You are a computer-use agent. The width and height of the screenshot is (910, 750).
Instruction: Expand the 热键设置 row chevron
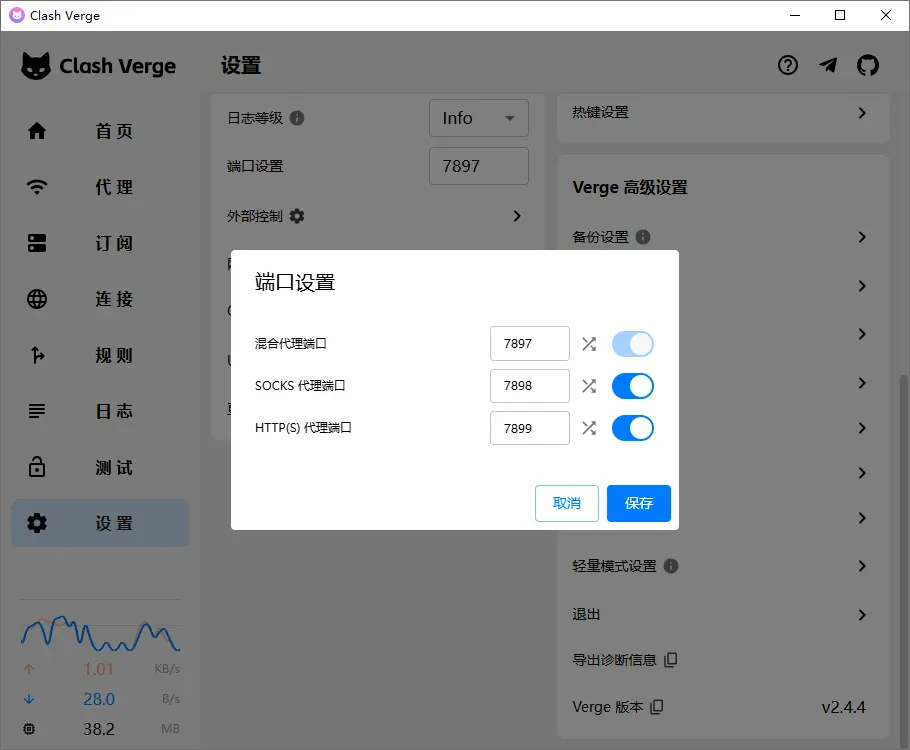coord(862,113)
